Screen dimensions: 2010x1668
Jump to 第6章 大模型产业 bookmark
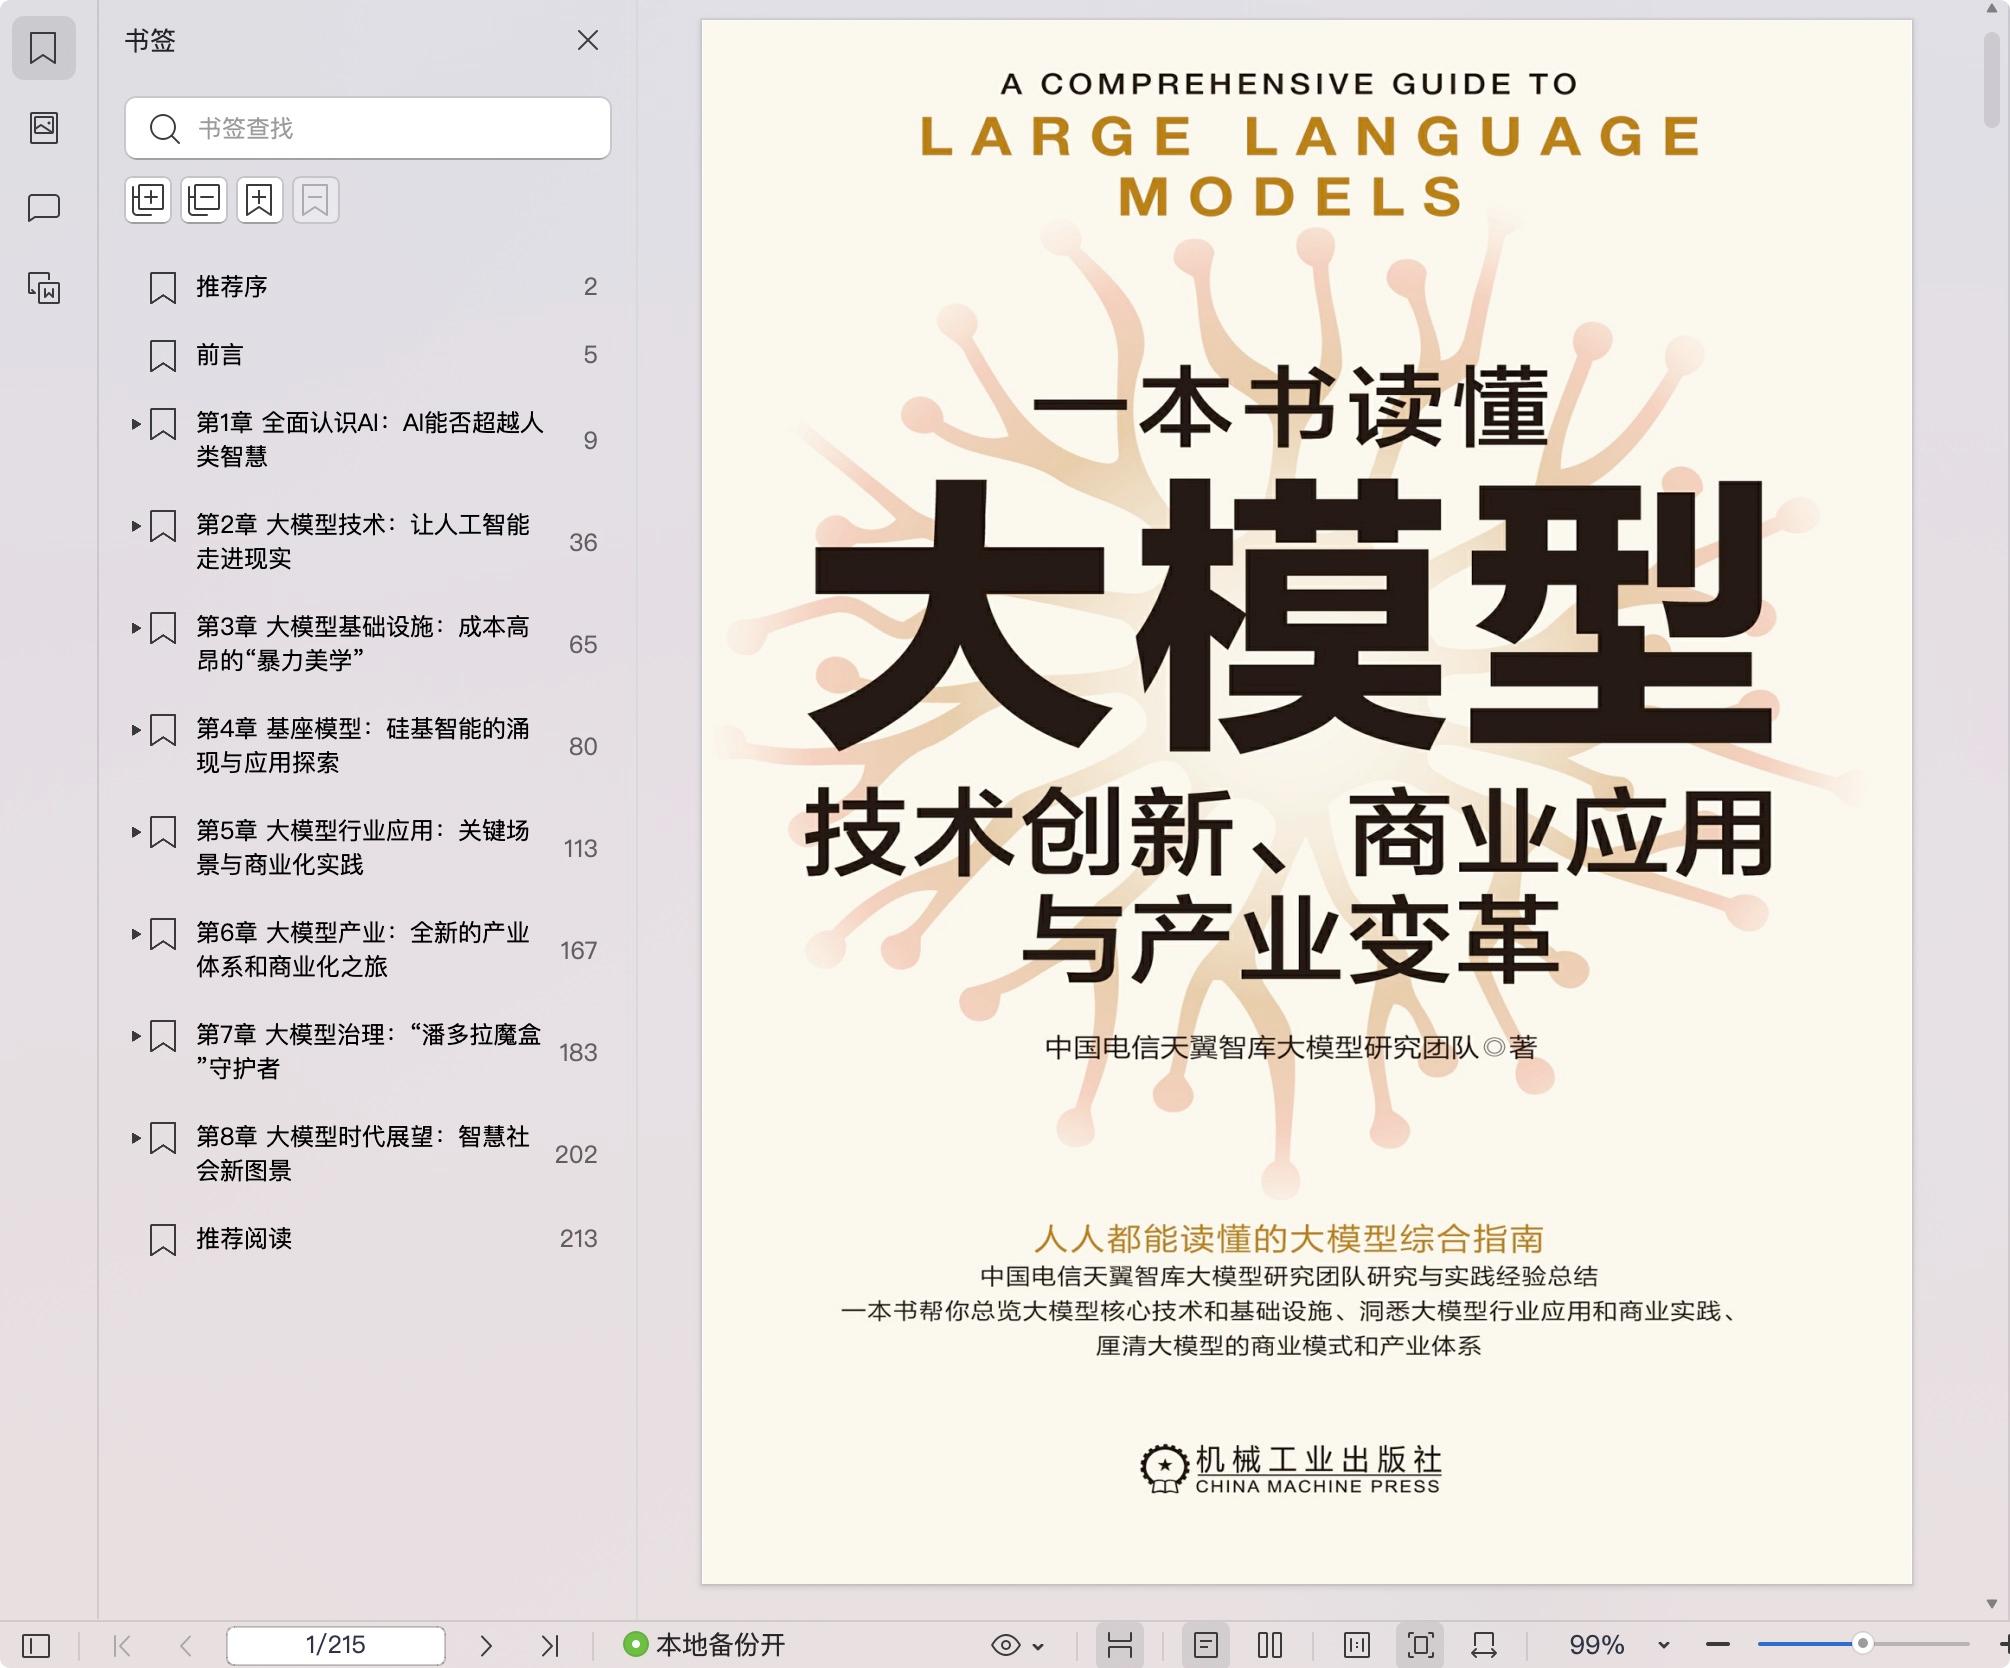point(363,950)
